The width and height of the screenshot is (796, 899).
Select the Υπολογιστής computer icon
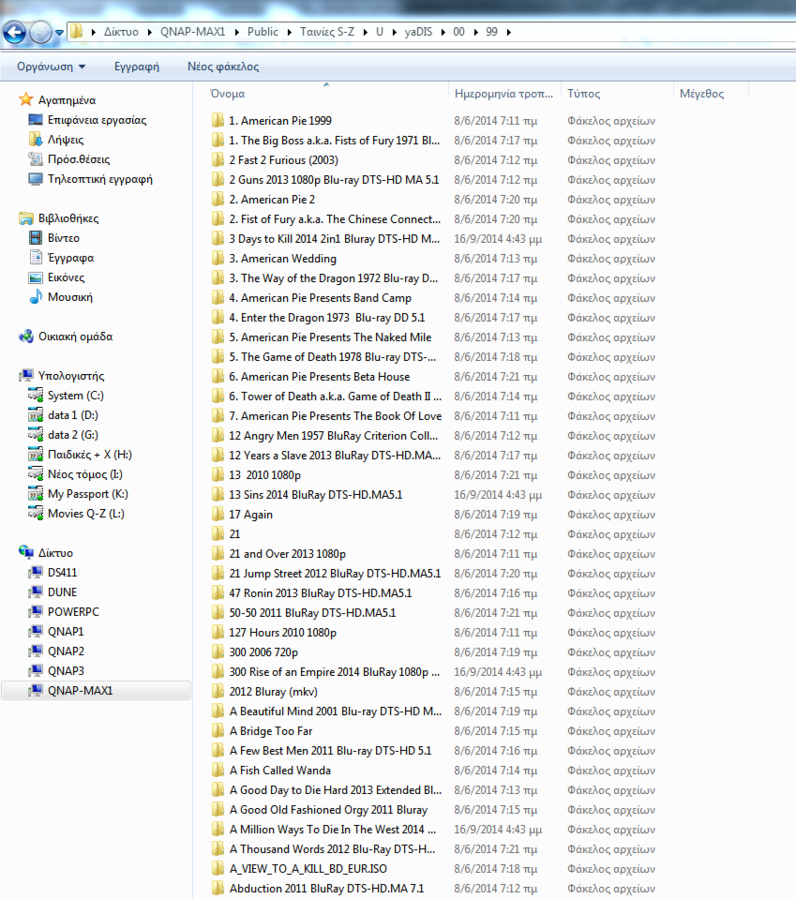[x=26, y=376]
